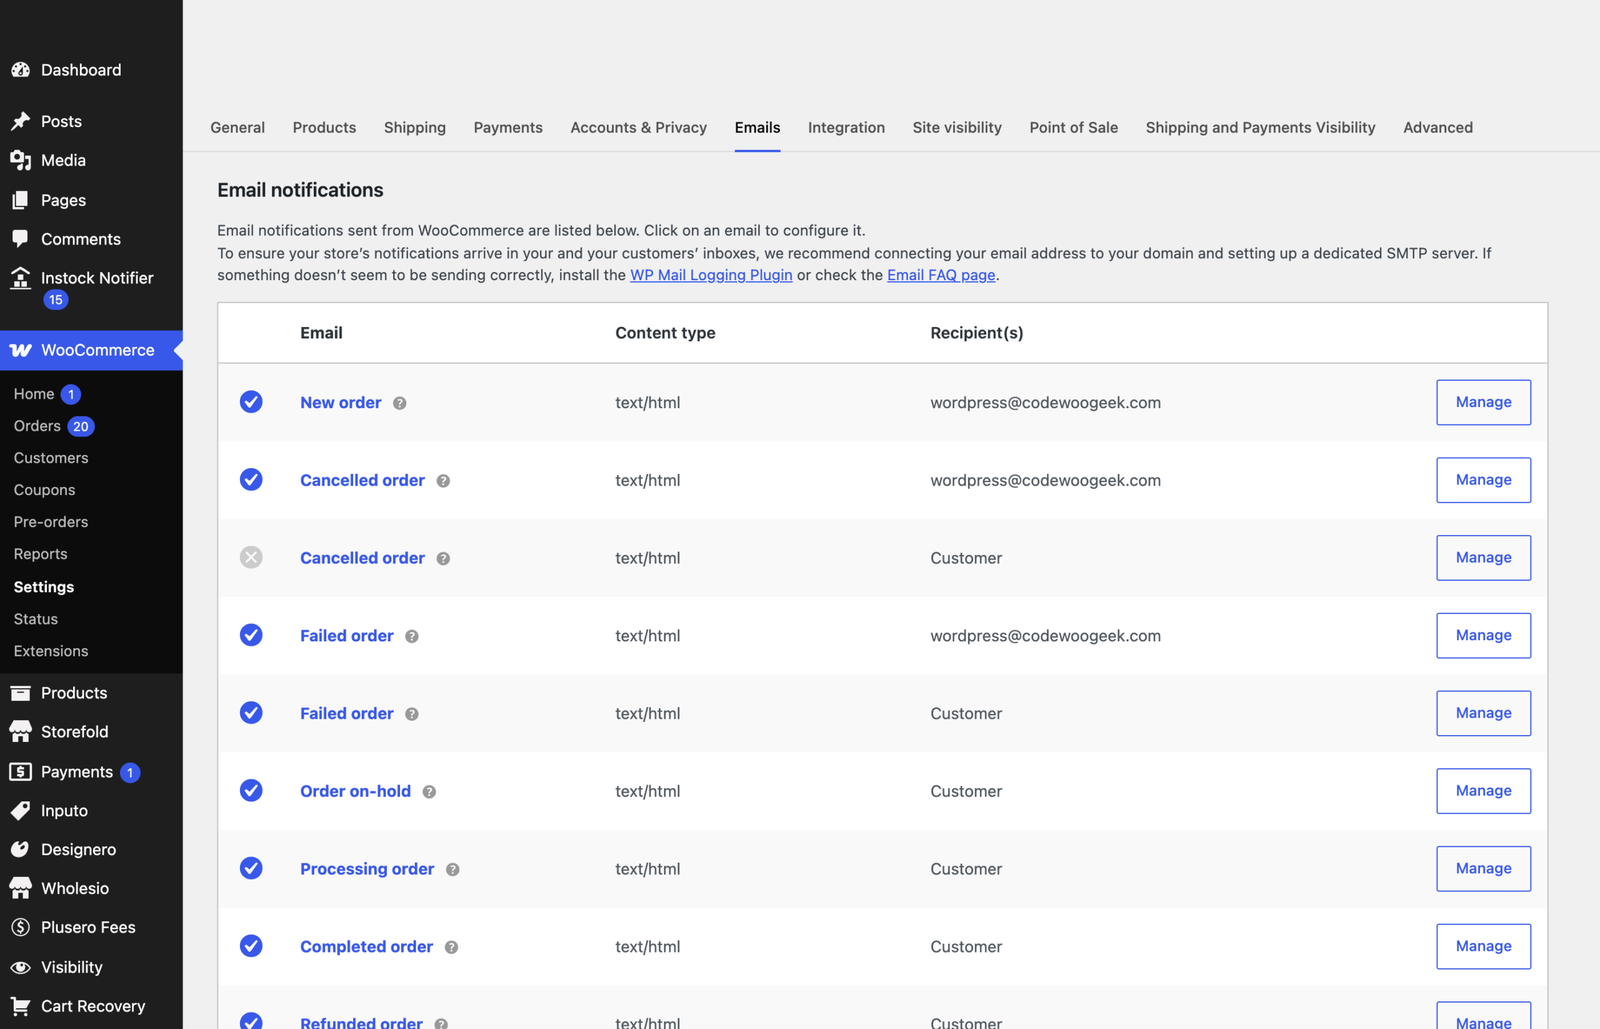Screen dimensions: 1600x1029
Task: Select the Storefold store icon
Action: click(20, 732)
